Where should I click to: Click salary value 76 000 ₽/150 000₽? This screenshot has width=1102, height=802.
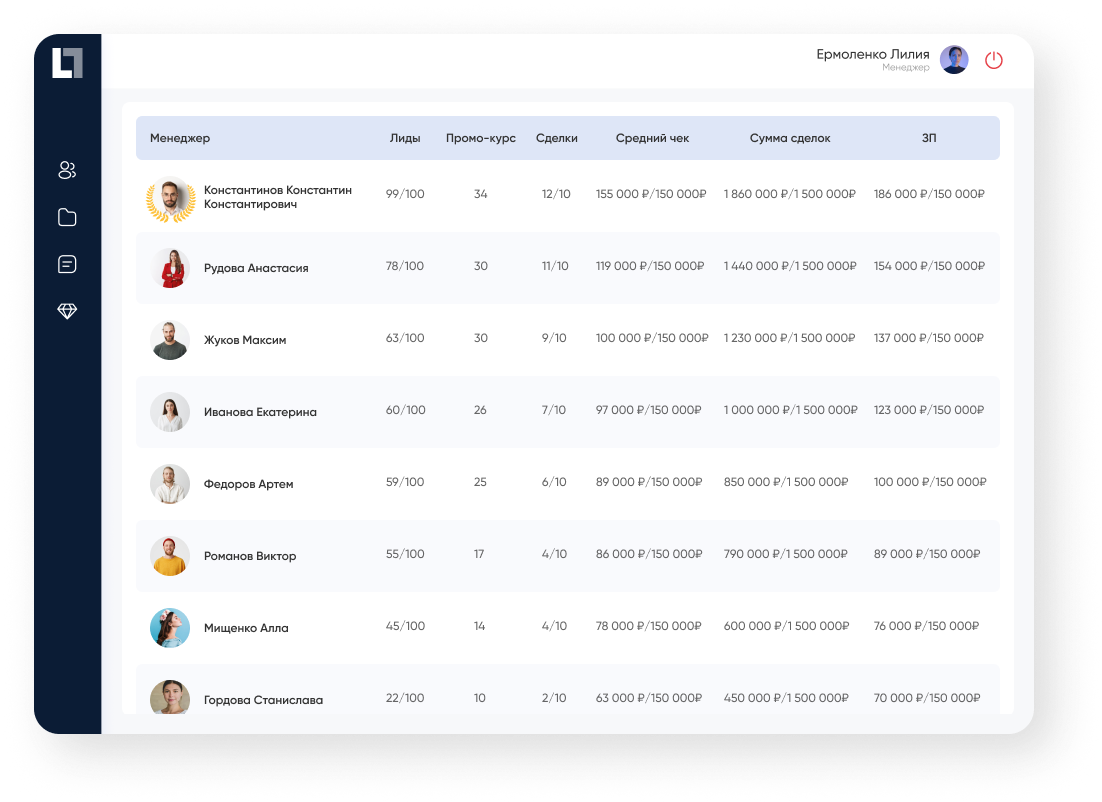pos(926,626)
